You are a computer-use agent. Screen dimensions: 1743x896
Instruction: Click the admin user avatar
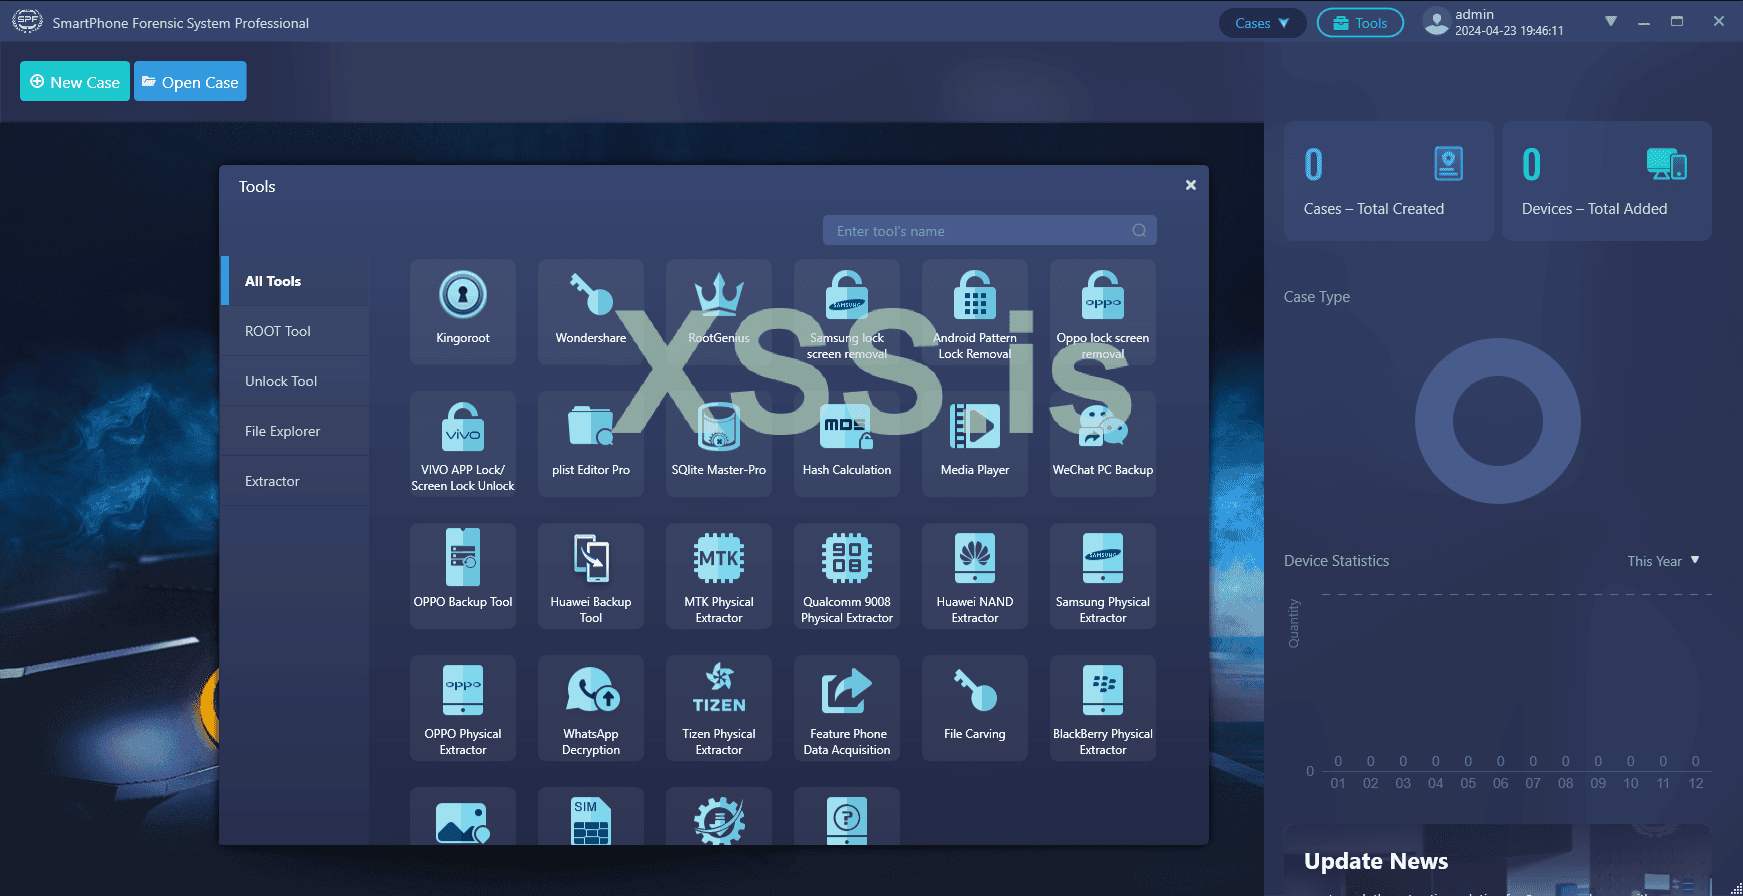coord(1437,22)
